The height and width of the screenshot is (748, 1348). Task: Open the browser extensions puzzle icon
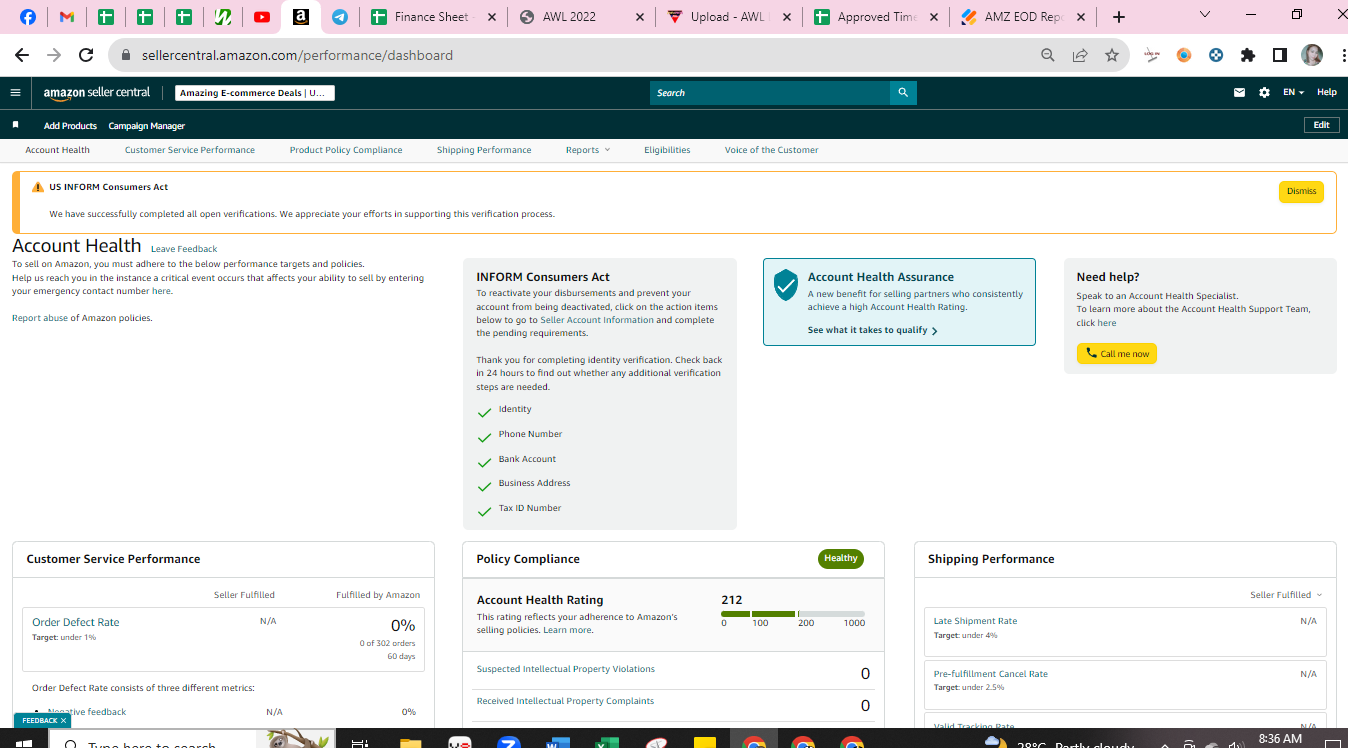[1248, 56]
